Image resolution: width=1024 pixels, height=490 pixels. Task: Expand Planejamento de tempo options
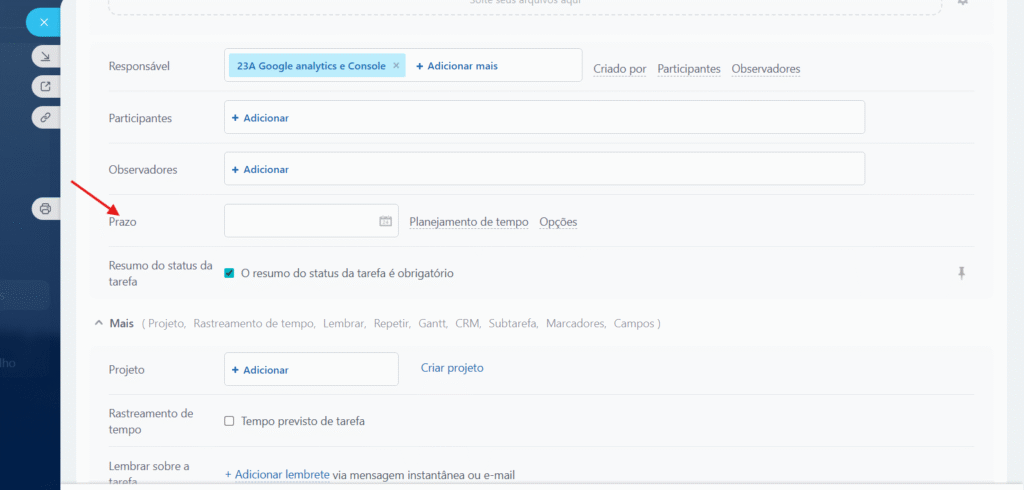coord(468,222)
